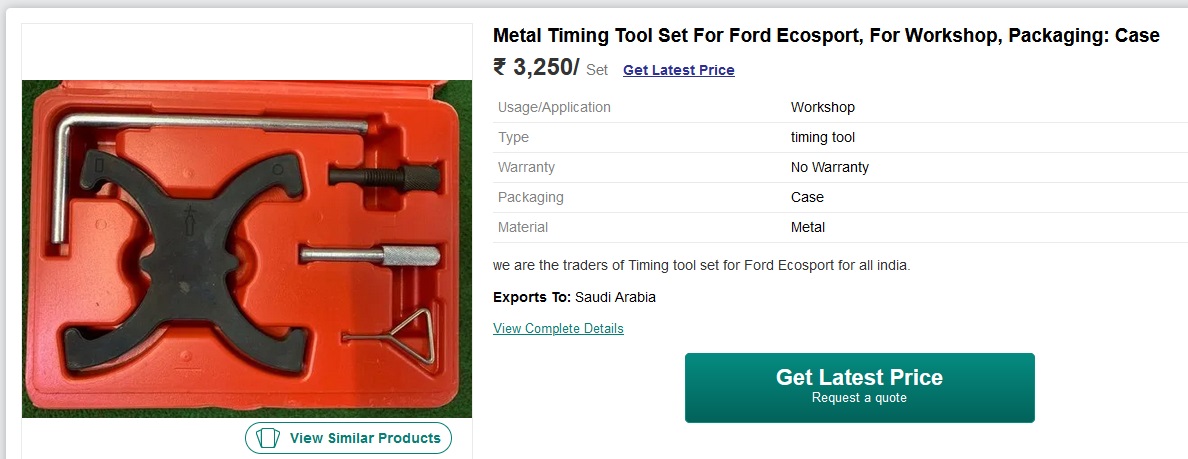Click the Workshop value in specifications

click(x=823, y=107)
